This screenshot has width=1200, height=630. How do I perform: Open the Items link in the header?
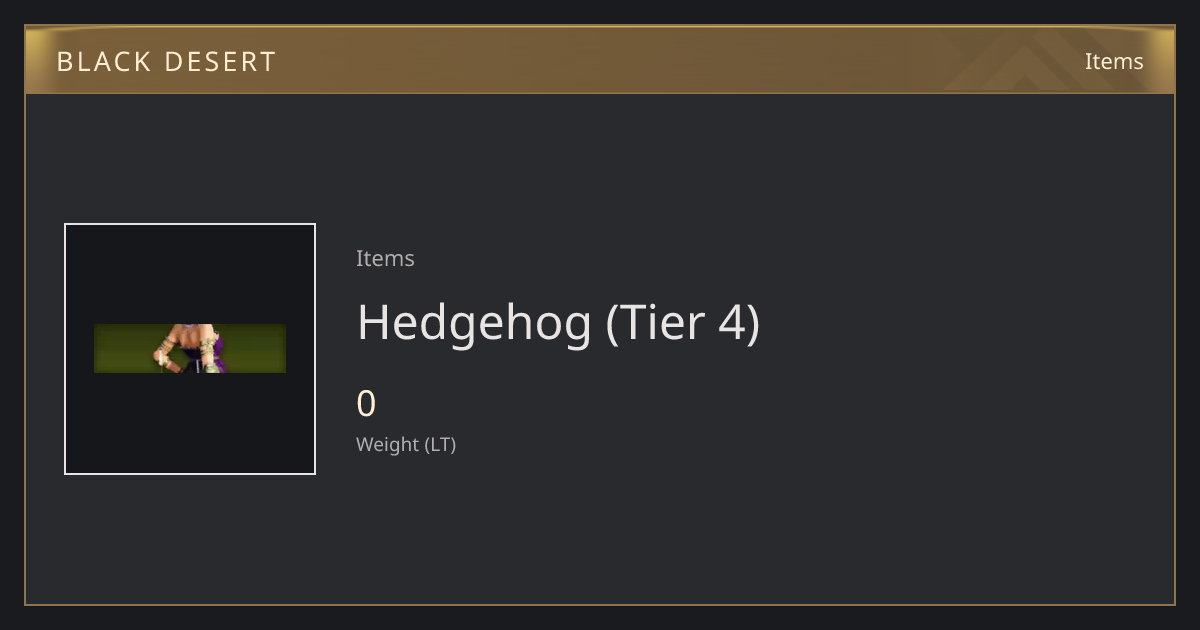click(x=1114, y=61)
